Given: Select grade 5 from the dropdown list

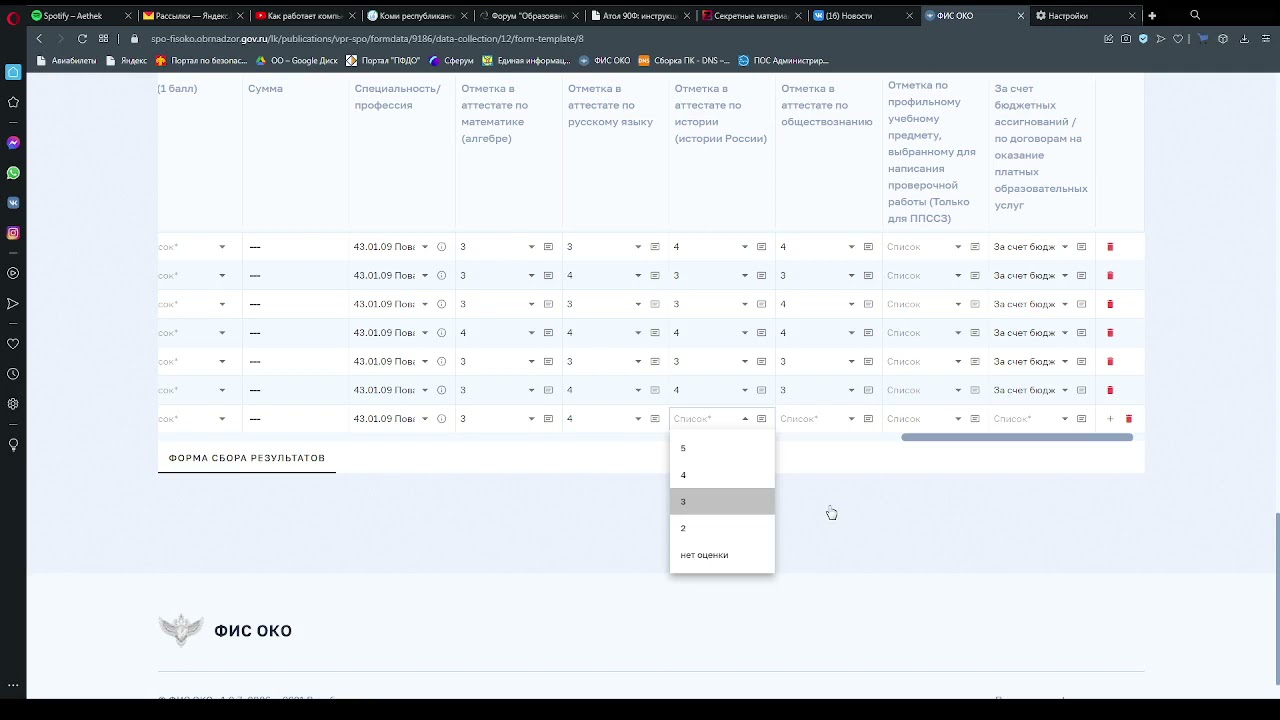Looking at the screenshot, I should [x=722, y=448].
